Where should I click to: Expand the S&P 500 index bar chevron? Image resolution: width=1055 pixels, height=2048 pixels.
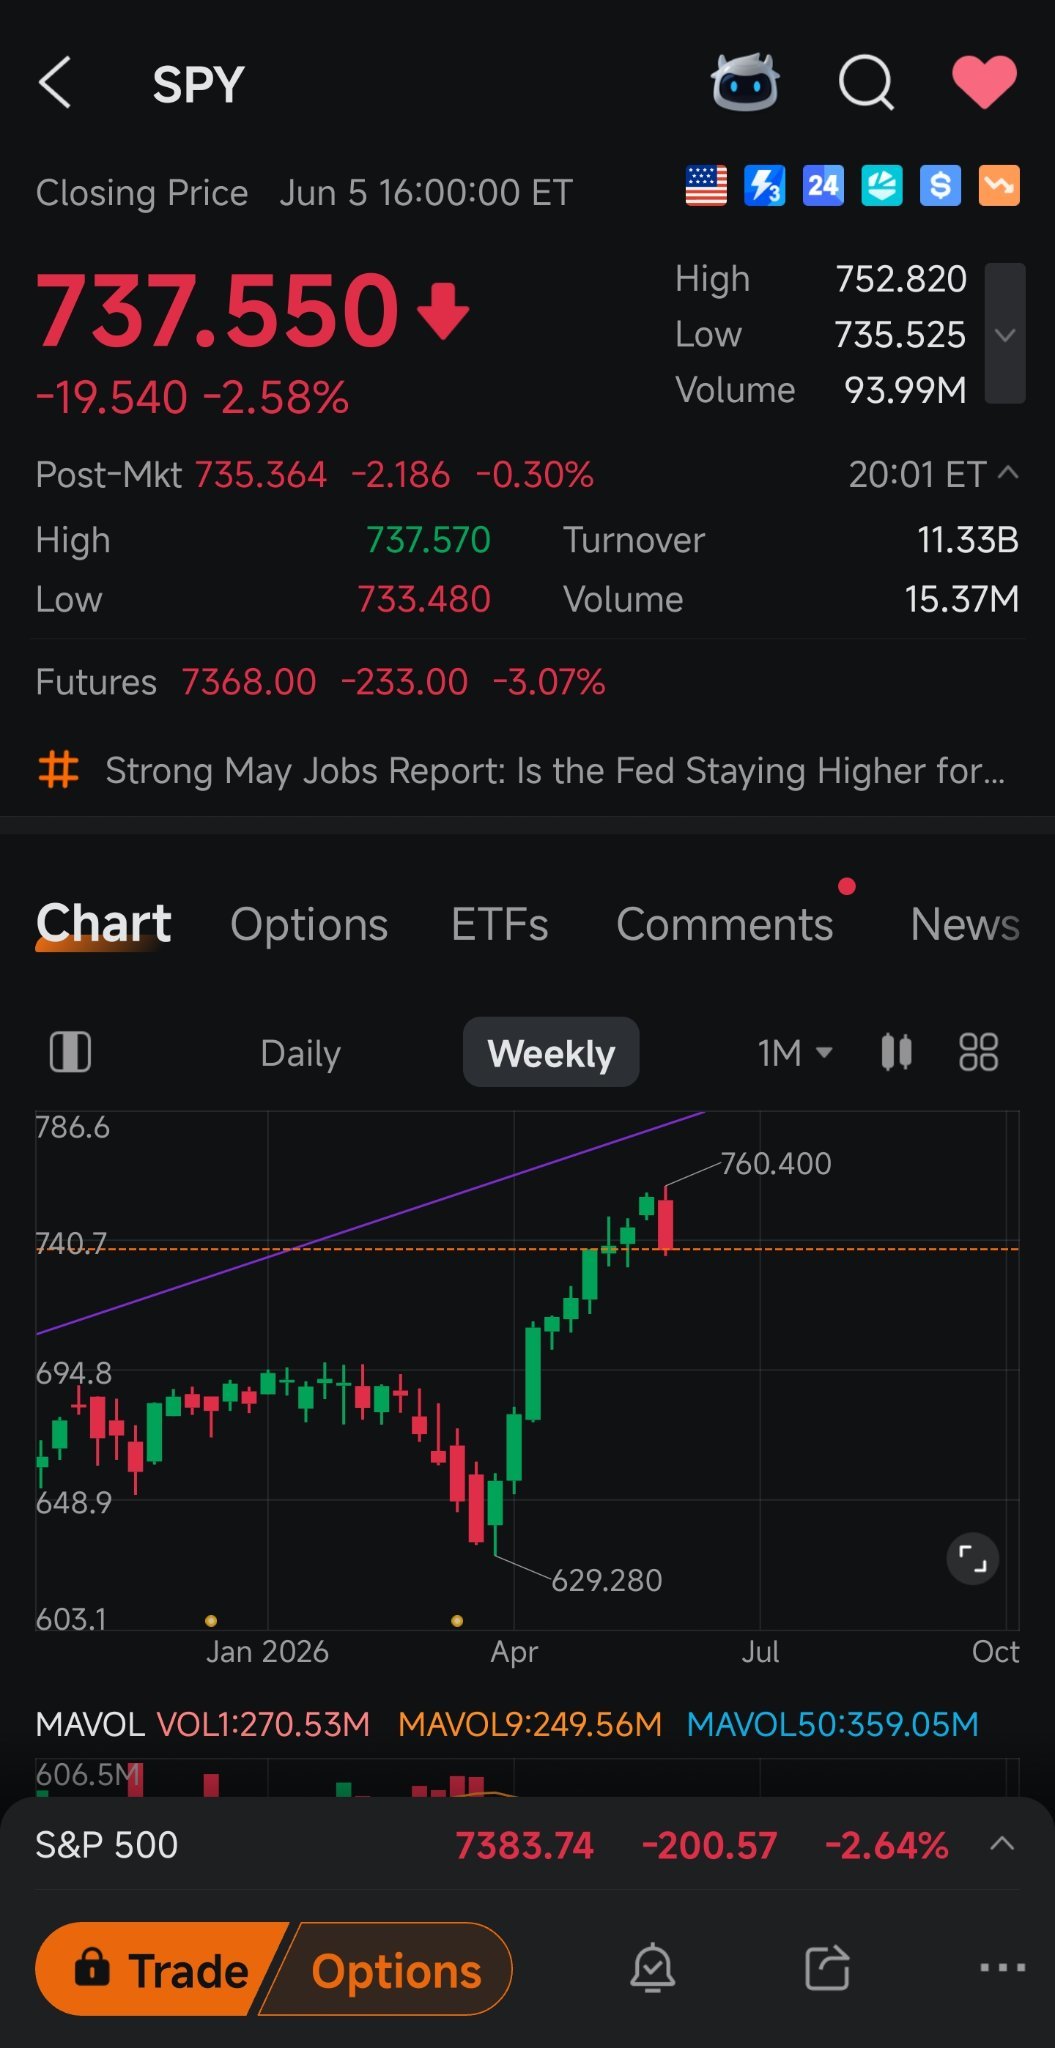(x=1002, y=1844)
